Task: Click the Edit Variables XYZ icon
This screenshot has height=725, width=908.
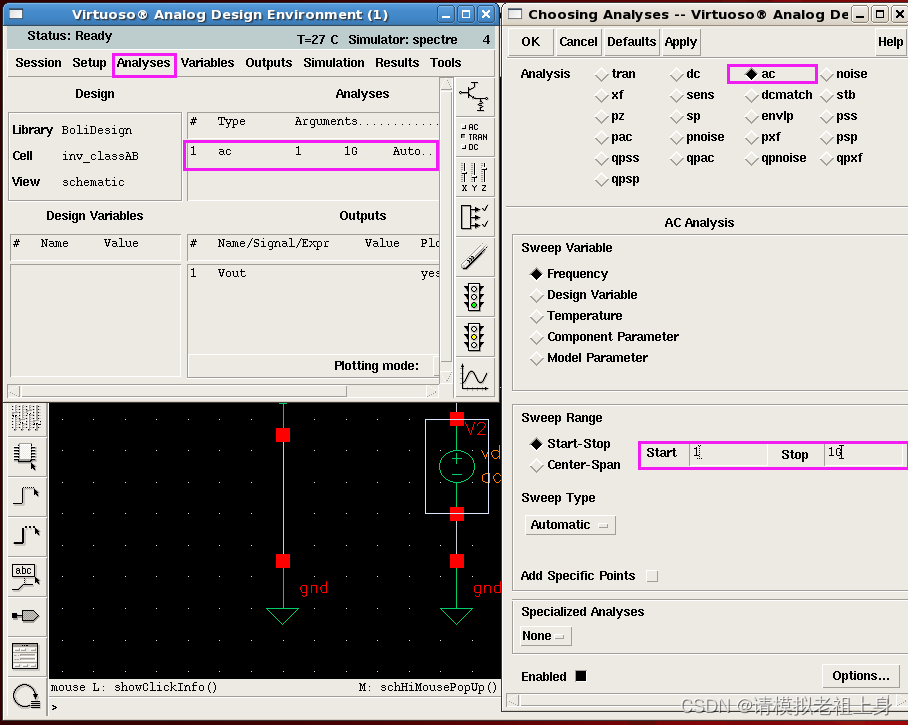Action: coord(474,177)
